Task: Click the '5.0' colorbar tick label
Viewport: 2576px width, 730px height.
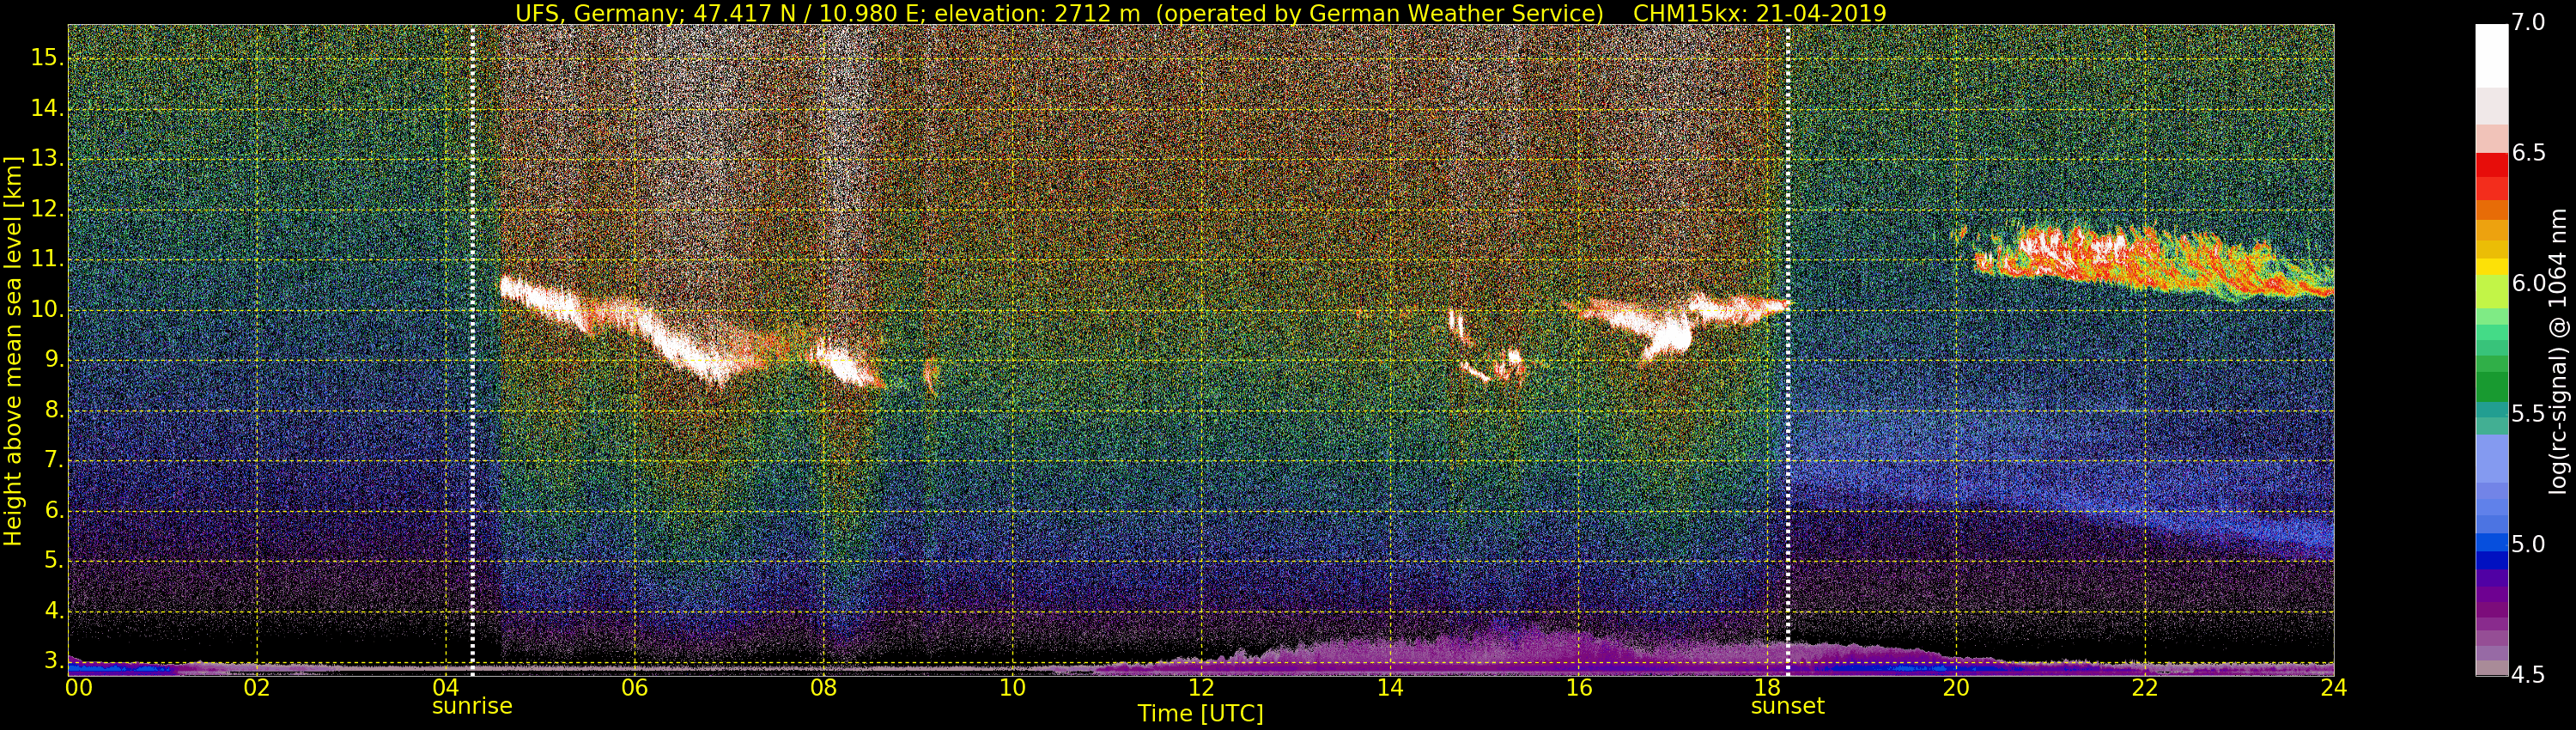Action: click(2528, 545)
